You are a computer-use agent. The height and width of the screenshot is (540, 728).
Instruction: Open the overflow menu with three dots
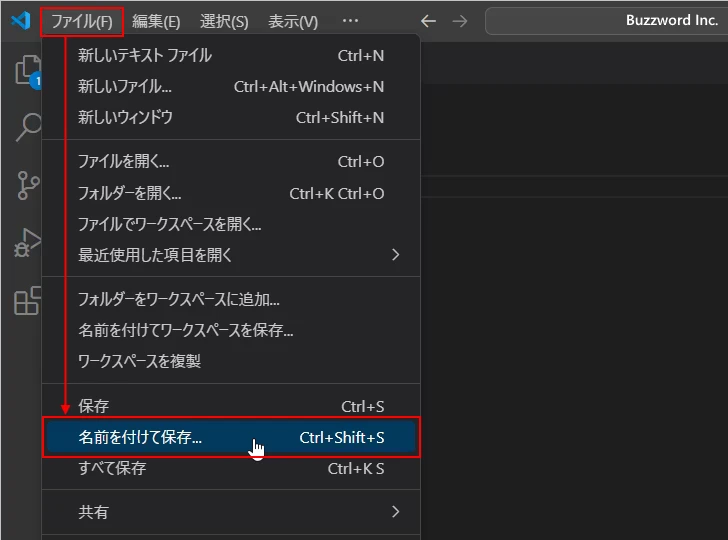click(350, 21)
